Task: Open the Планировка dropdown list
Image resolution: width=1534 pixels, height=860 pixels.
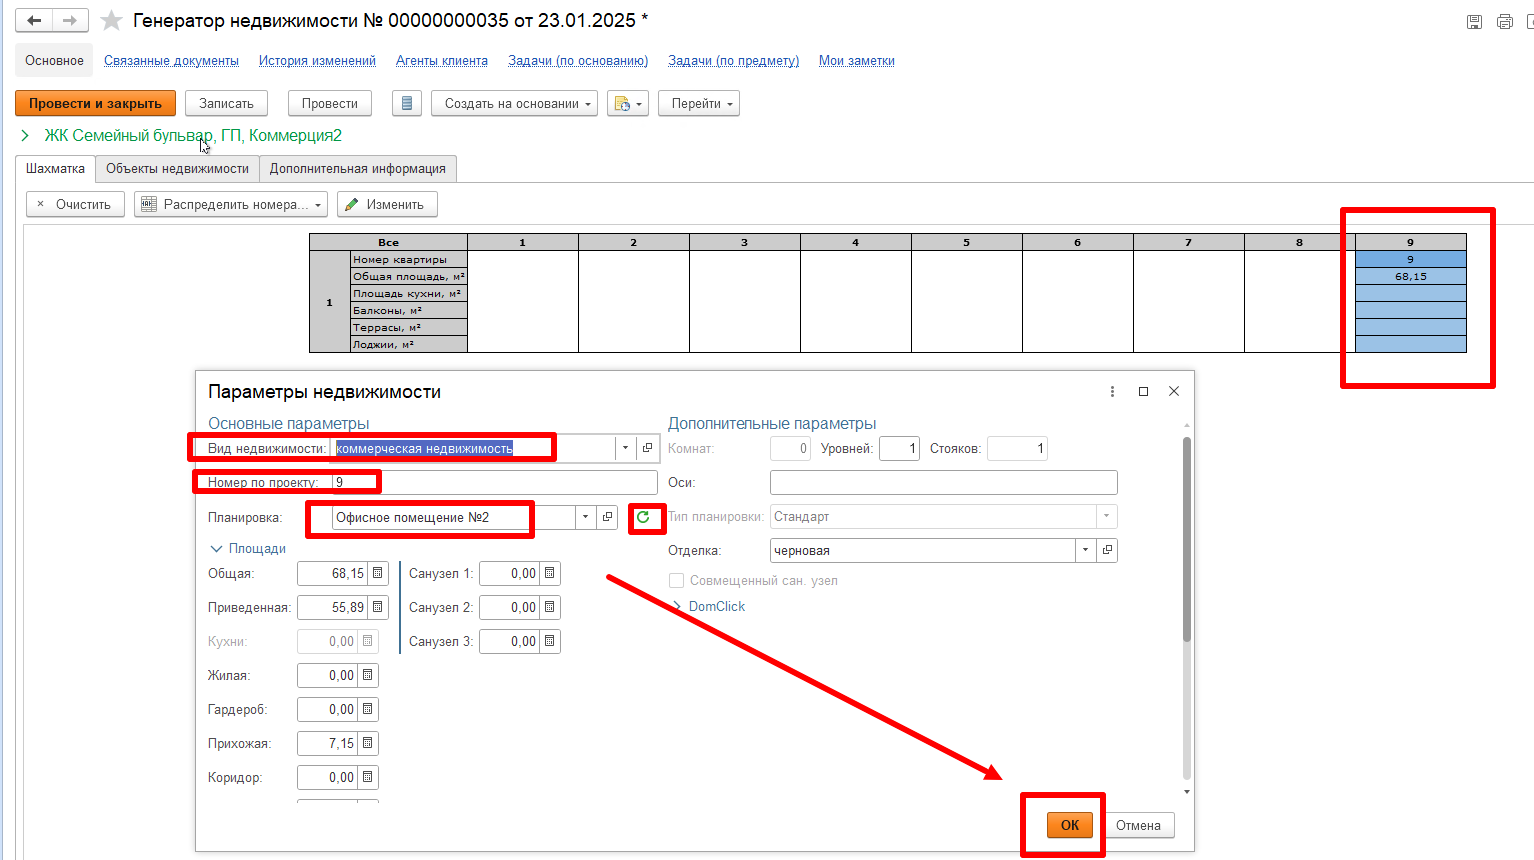Action: (x=585, y=517)
